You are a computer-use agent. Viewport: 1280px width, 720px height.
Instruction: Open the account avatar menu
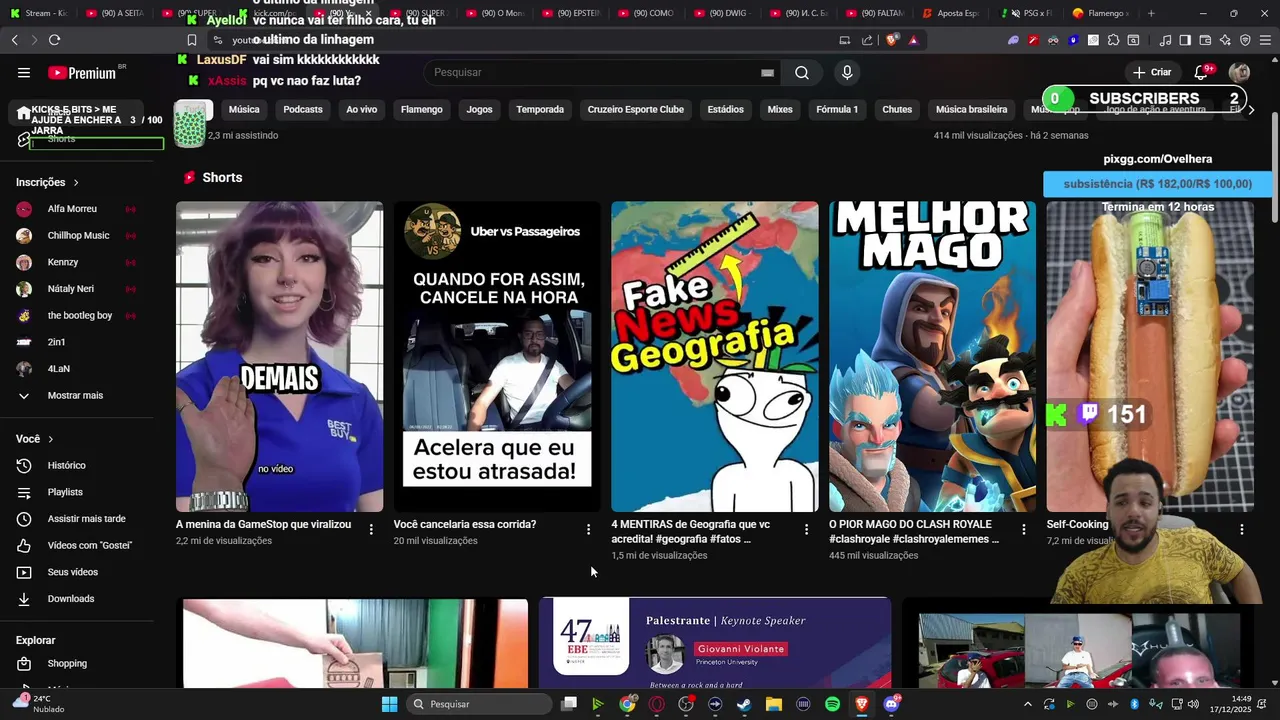click(1240, 73)
